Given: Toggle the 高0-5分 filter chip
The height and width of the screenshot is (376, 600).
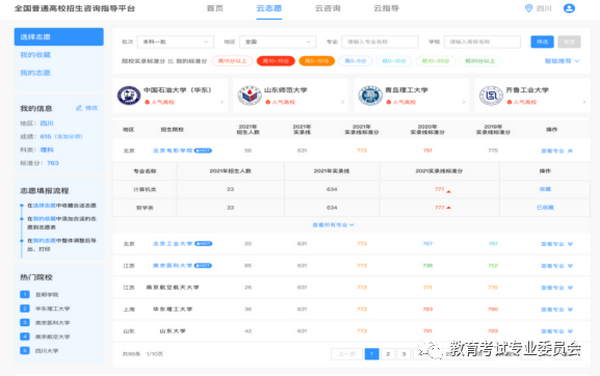Looking at the screenshot, I should pyautogui.click(x=355, y=61).
